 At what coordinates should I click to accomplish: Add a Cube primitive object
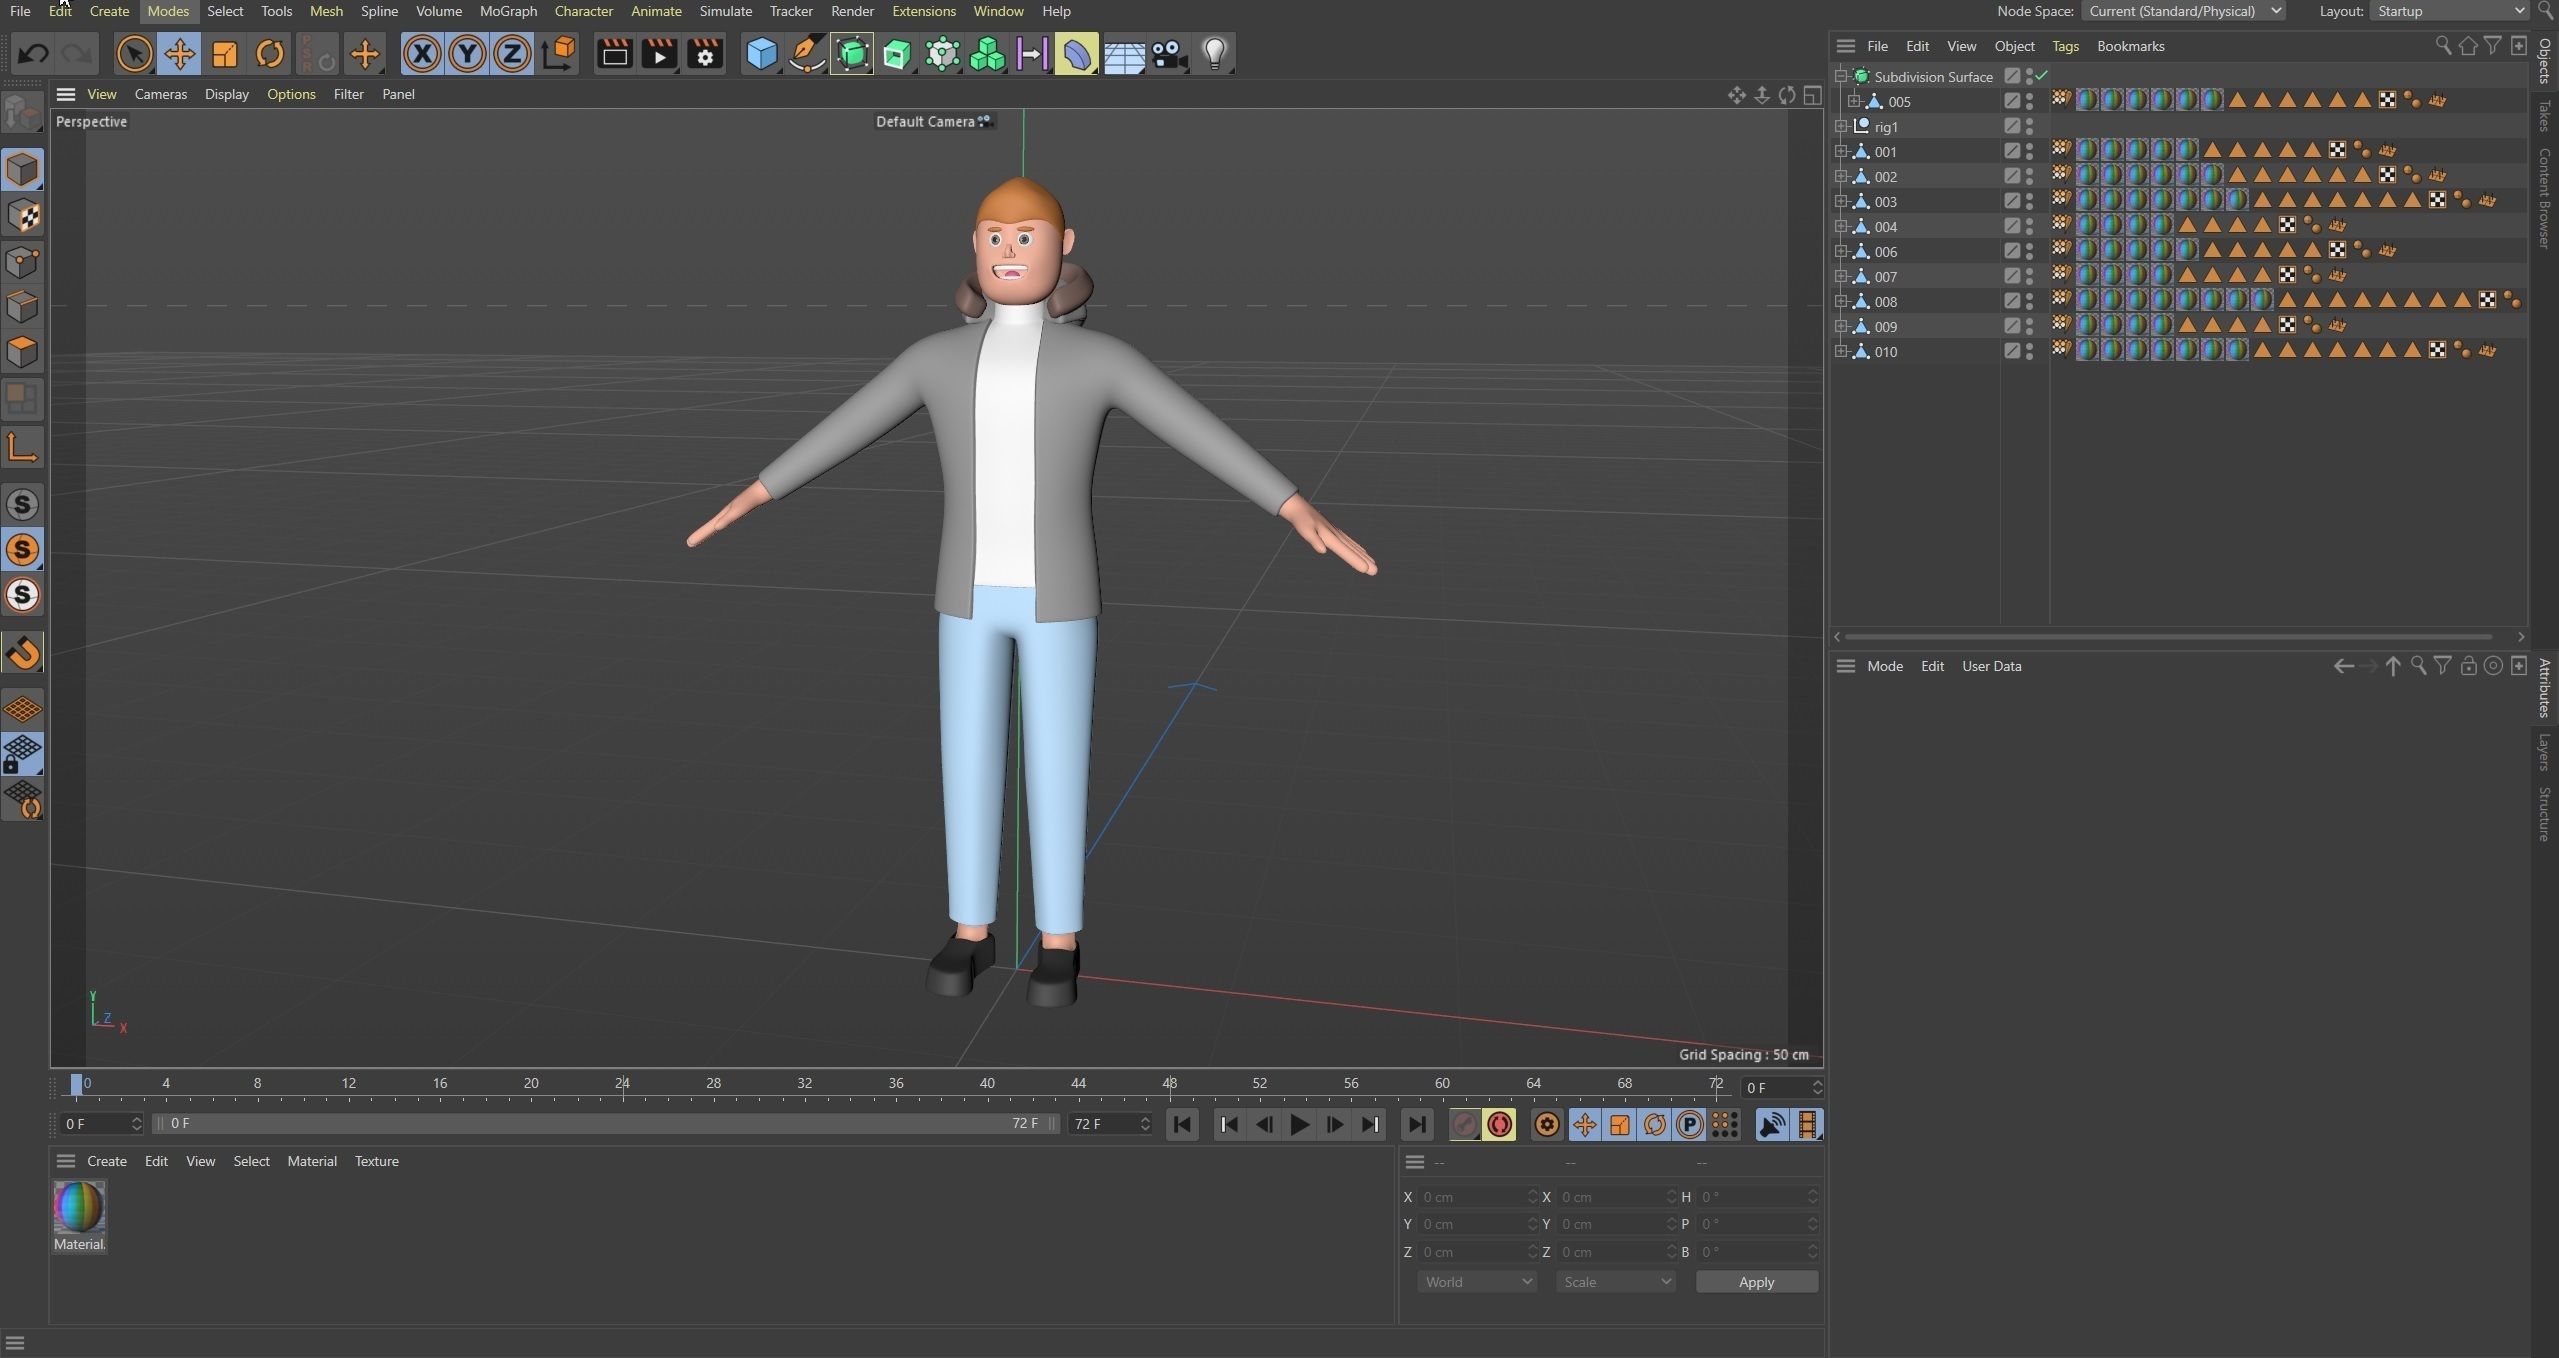coord(762,54)
